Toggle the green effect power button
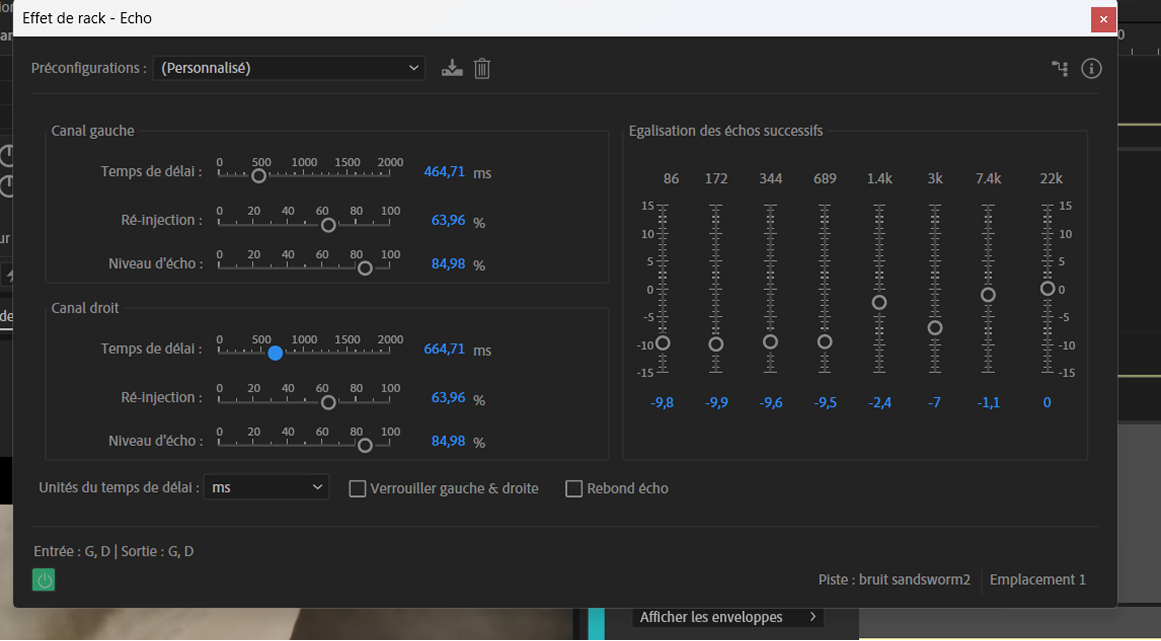 coord(43,580)
